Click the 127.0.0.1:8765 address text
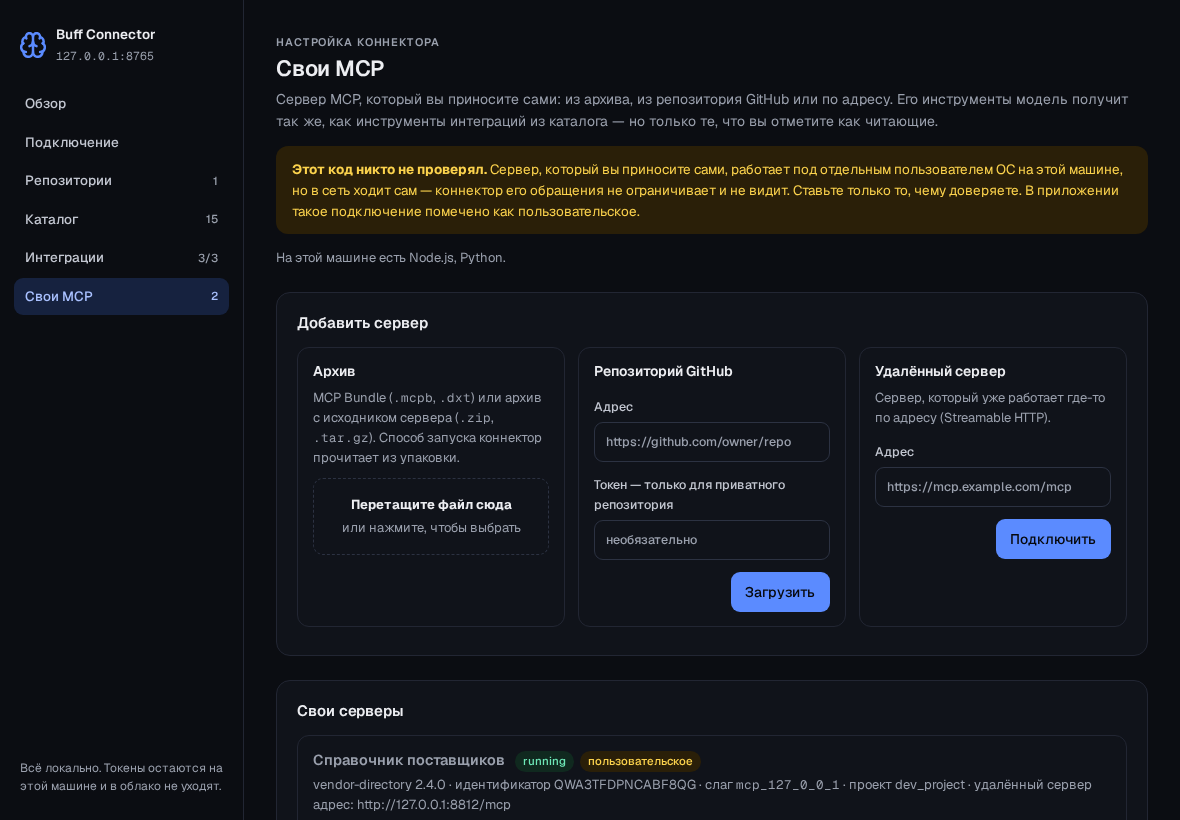 pos(105,56)
